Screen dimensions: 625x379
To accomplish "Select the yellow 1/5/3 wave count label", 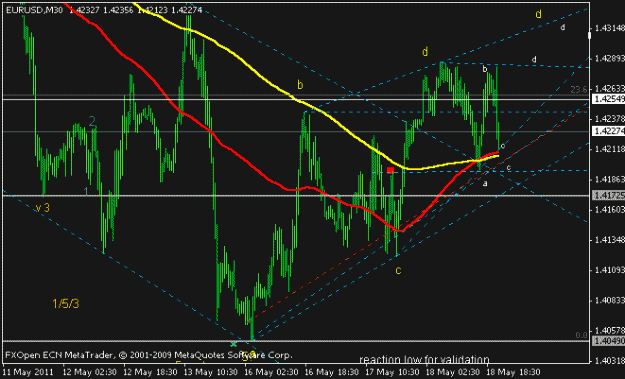I will tap(66, 304).
